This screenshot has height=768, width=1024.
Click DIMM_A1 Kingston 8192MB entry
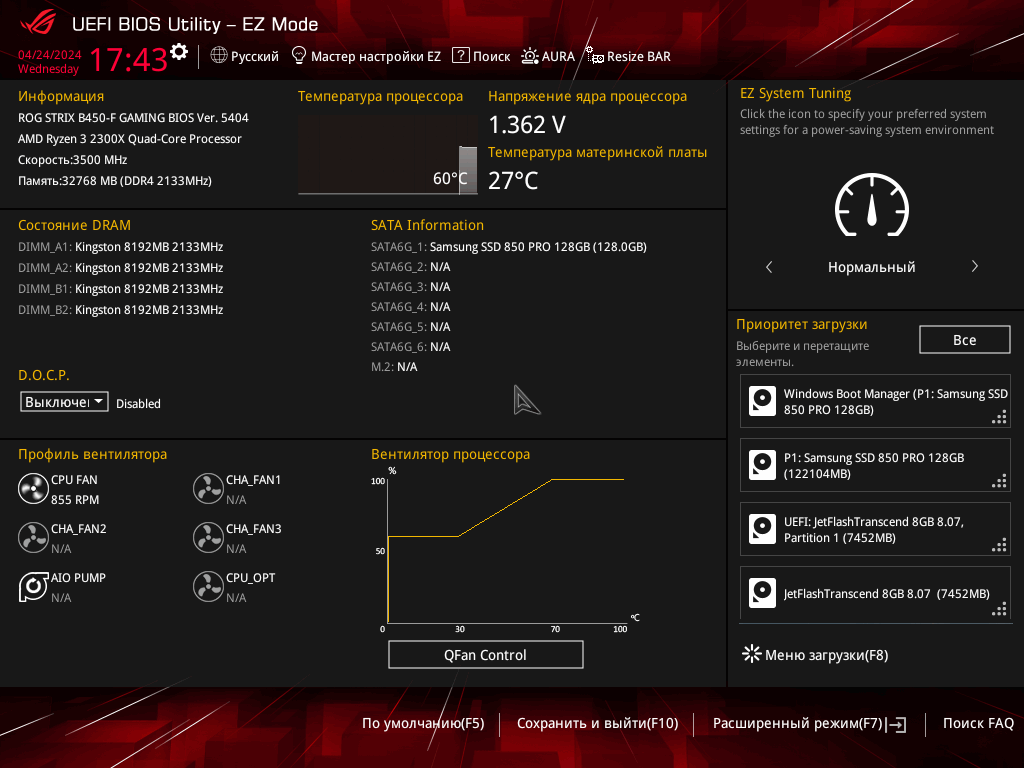(x=121, y=247)
